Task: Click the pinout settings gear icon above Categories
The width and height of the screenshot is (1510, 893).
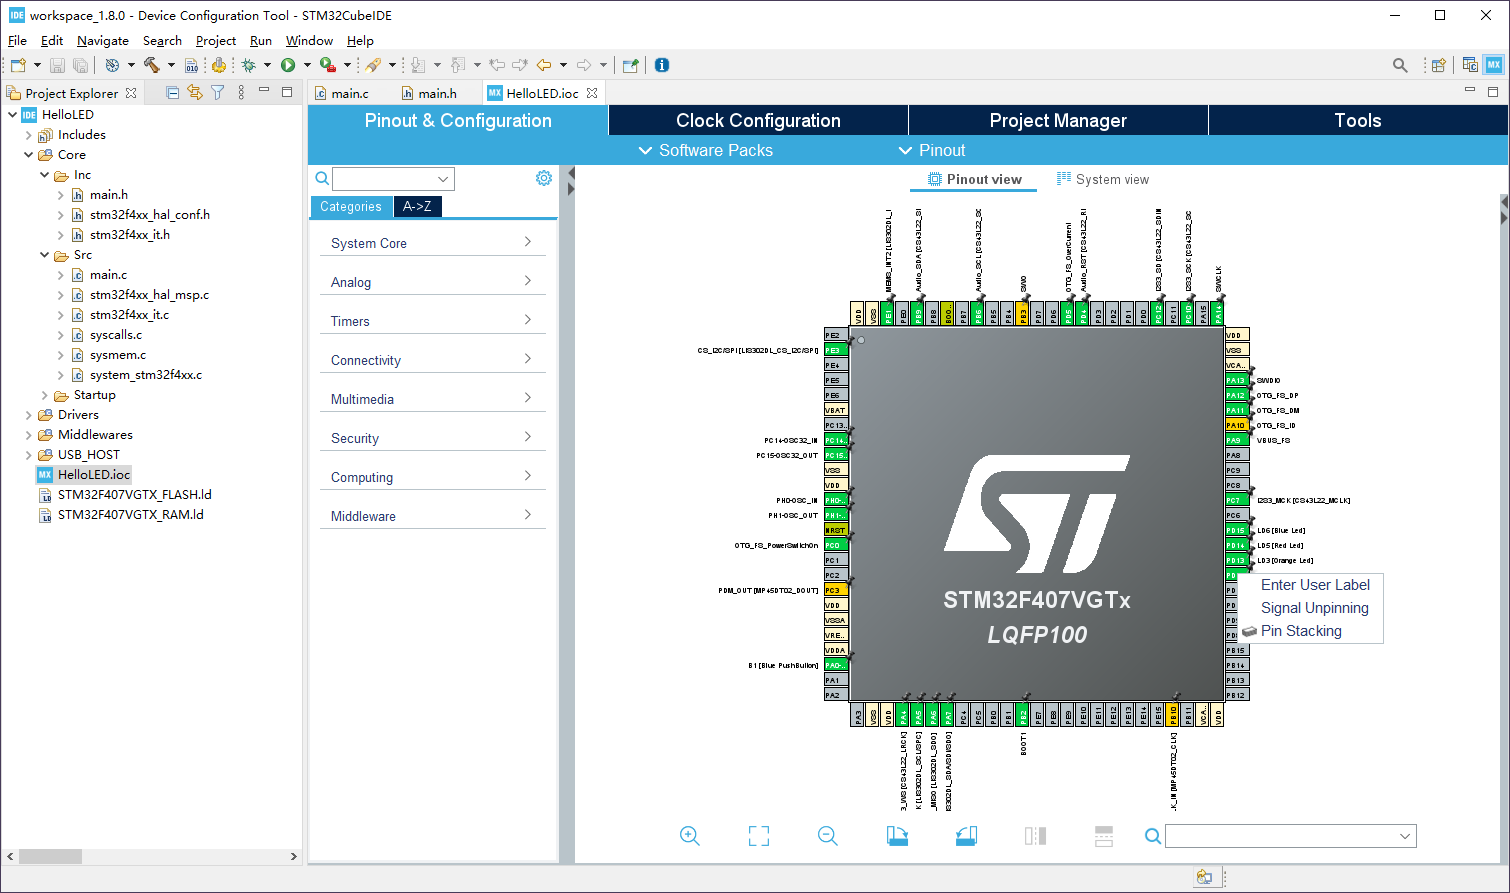Action: (543, 177)
